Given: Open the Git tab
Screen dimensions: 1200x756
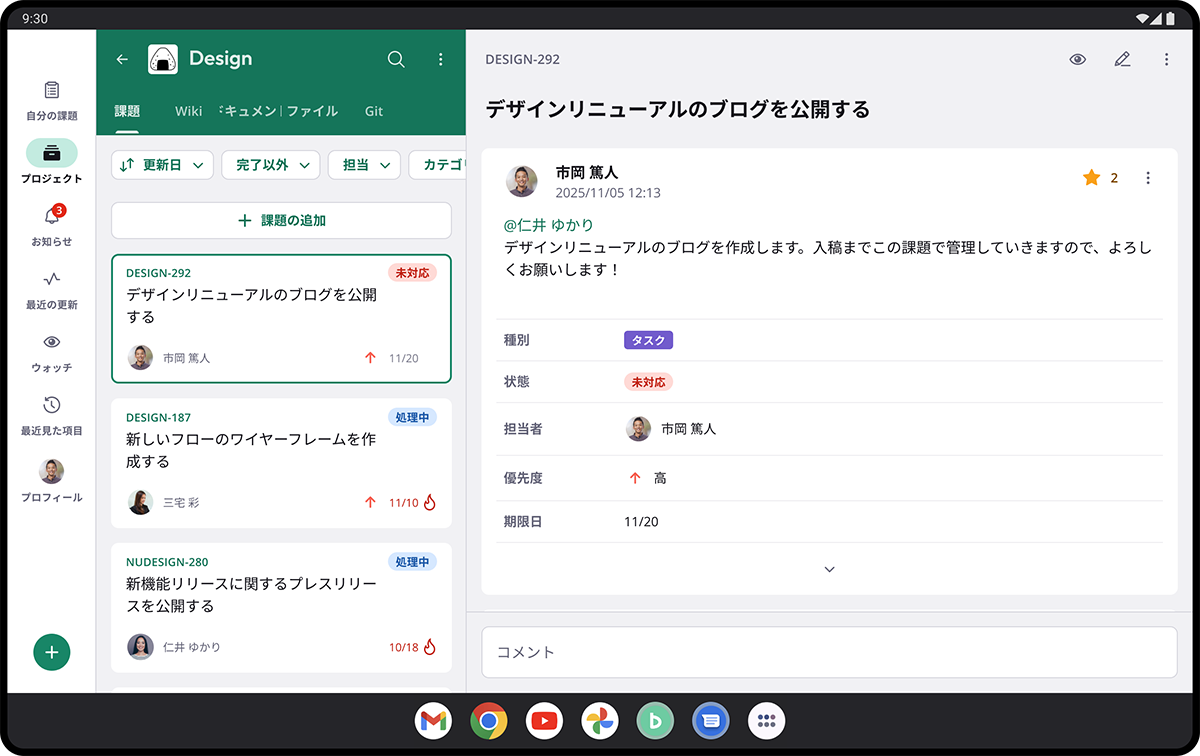Looking at the screenshot, I should [373, 111].
